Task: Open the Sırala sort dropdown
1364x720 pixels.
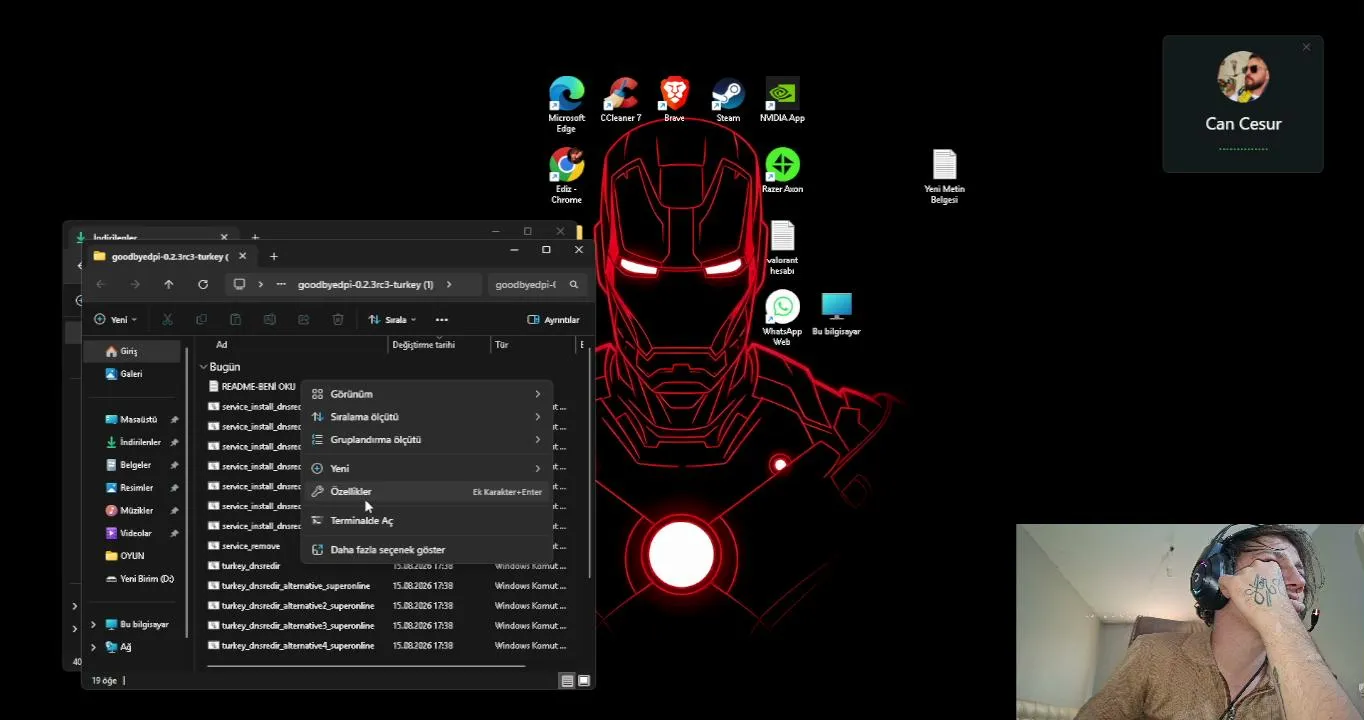Action: [392, 320]
